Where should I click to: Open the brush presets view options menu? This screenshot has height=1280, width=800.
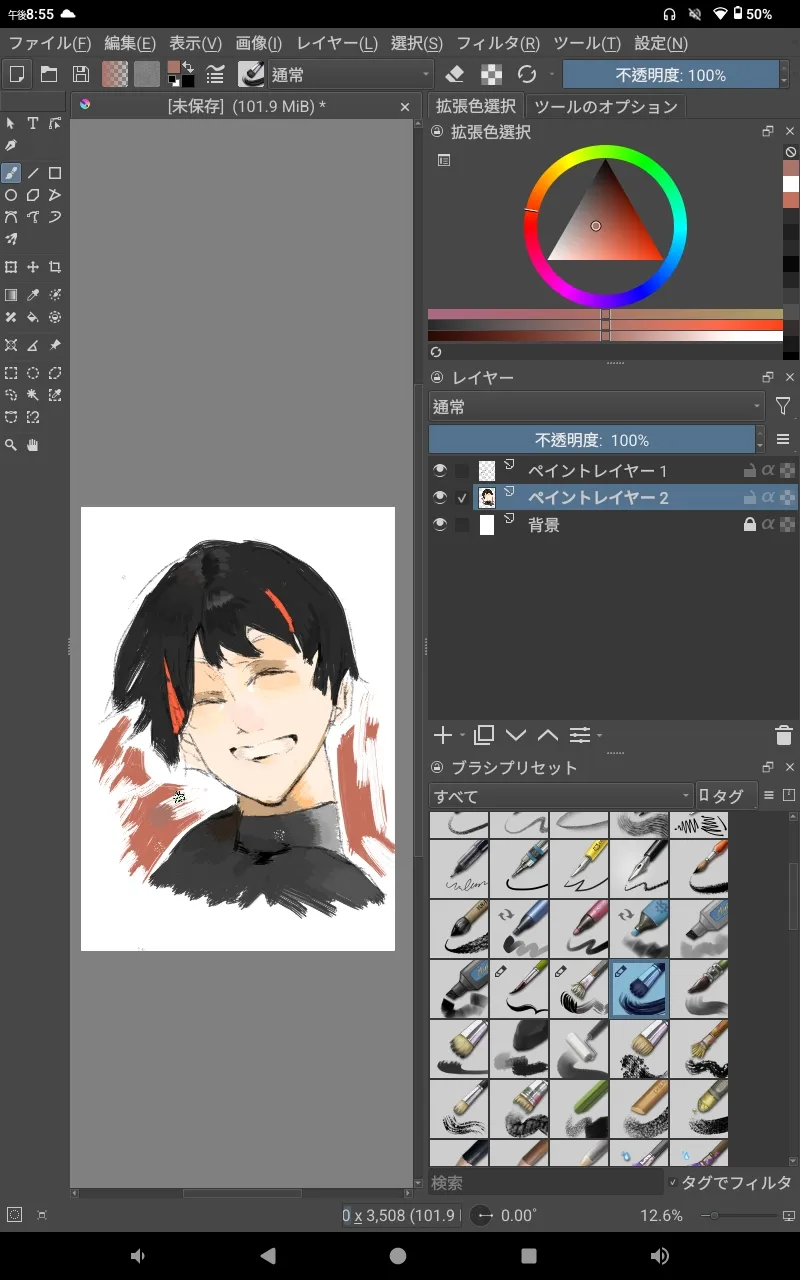[769, 796]
